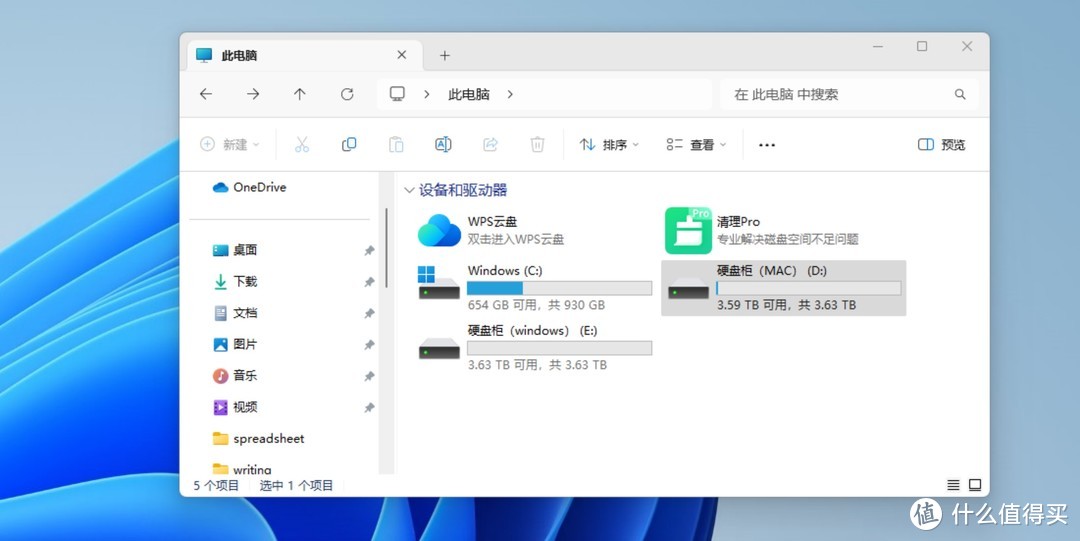Viewport: 1080px width, 541px height.
Task: Go up one folder level
Action: click(x=300, y=94)
